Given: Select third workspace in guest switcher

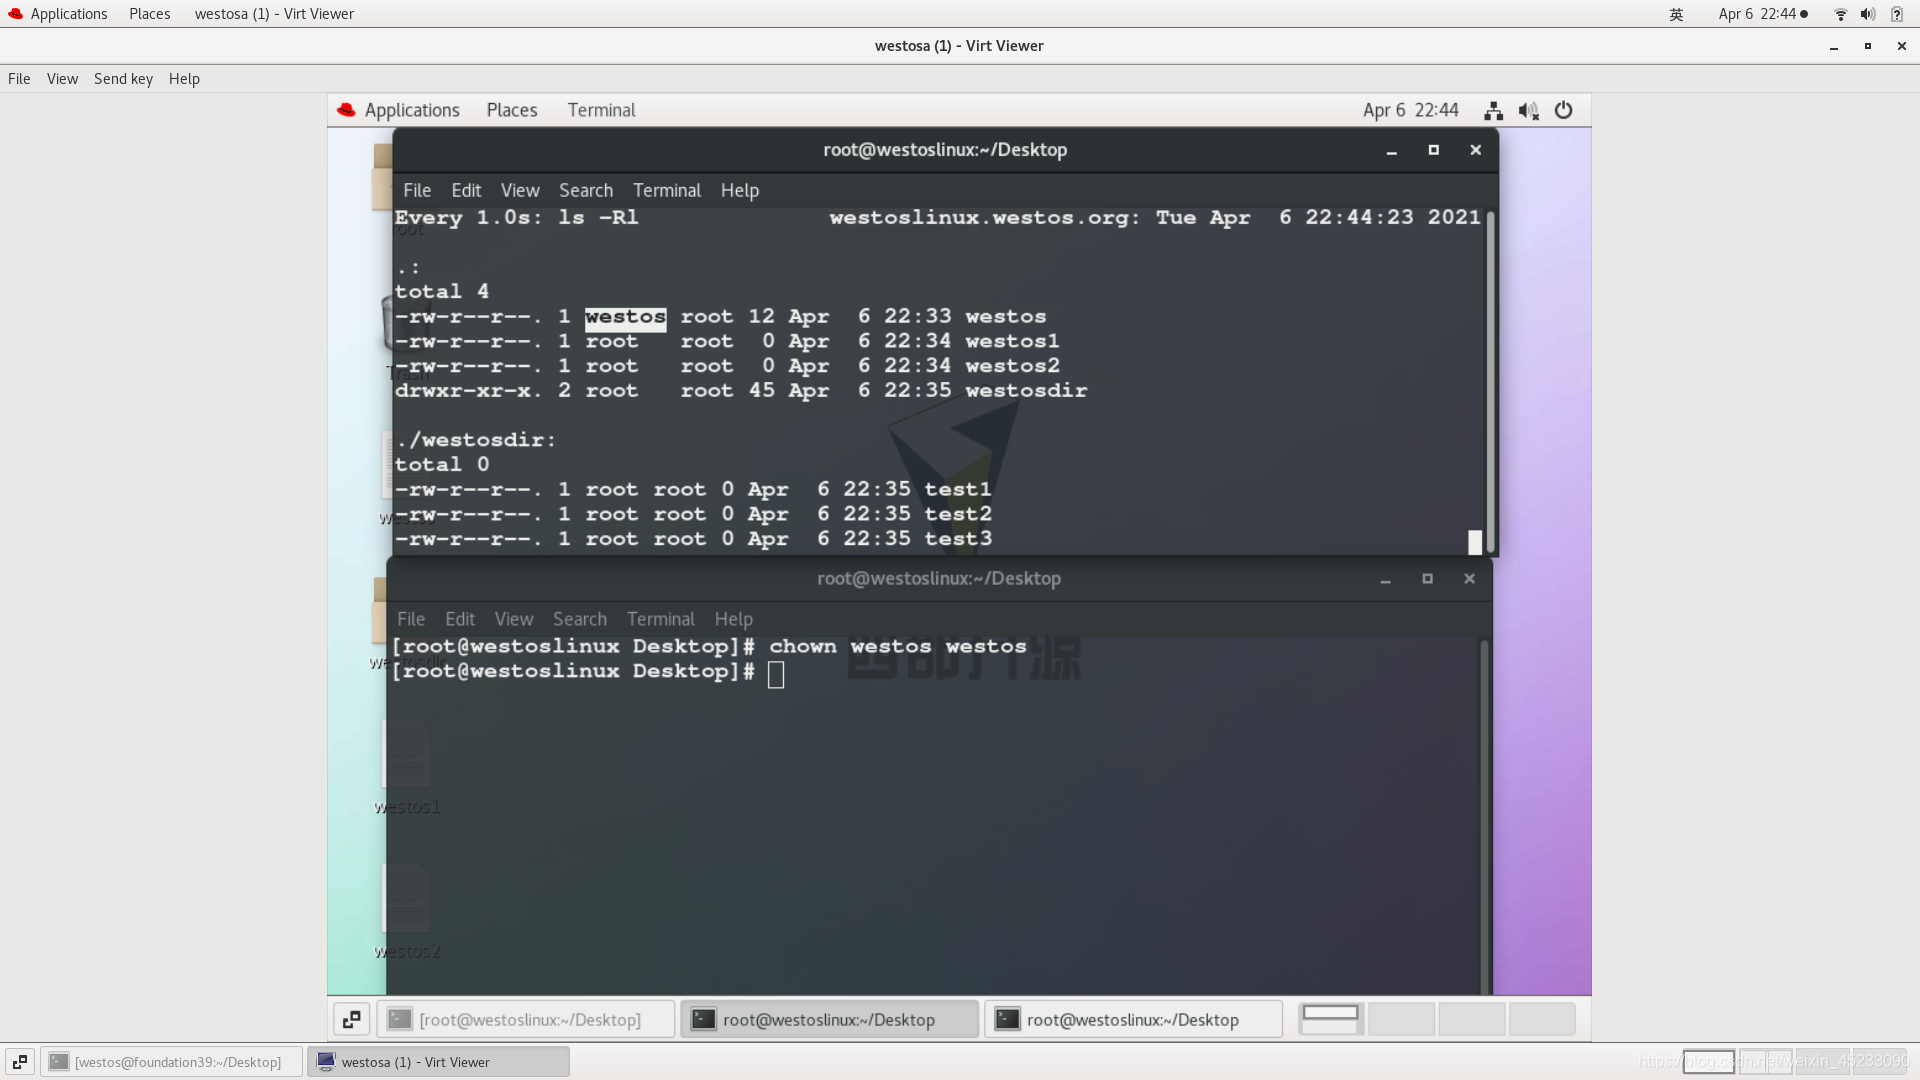Looking at the screenshot, I should (x=1471, y=1019).
